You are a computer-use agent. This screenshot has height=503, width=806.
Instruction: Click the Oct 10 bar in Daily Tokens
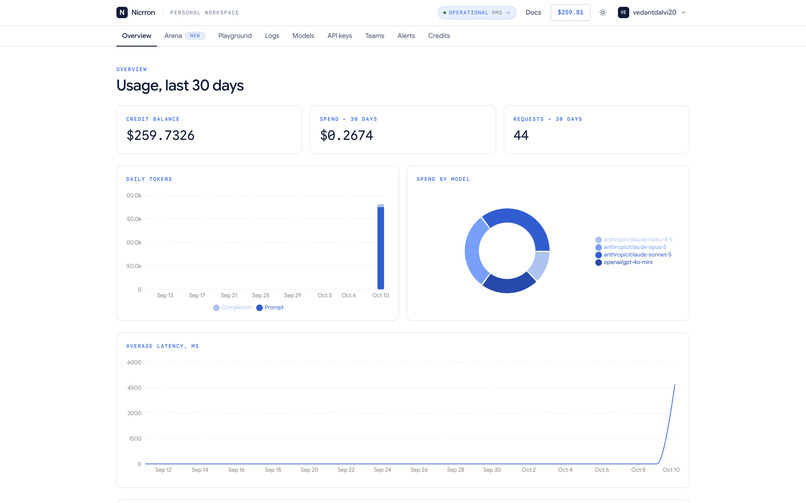(x=381, y=247)
